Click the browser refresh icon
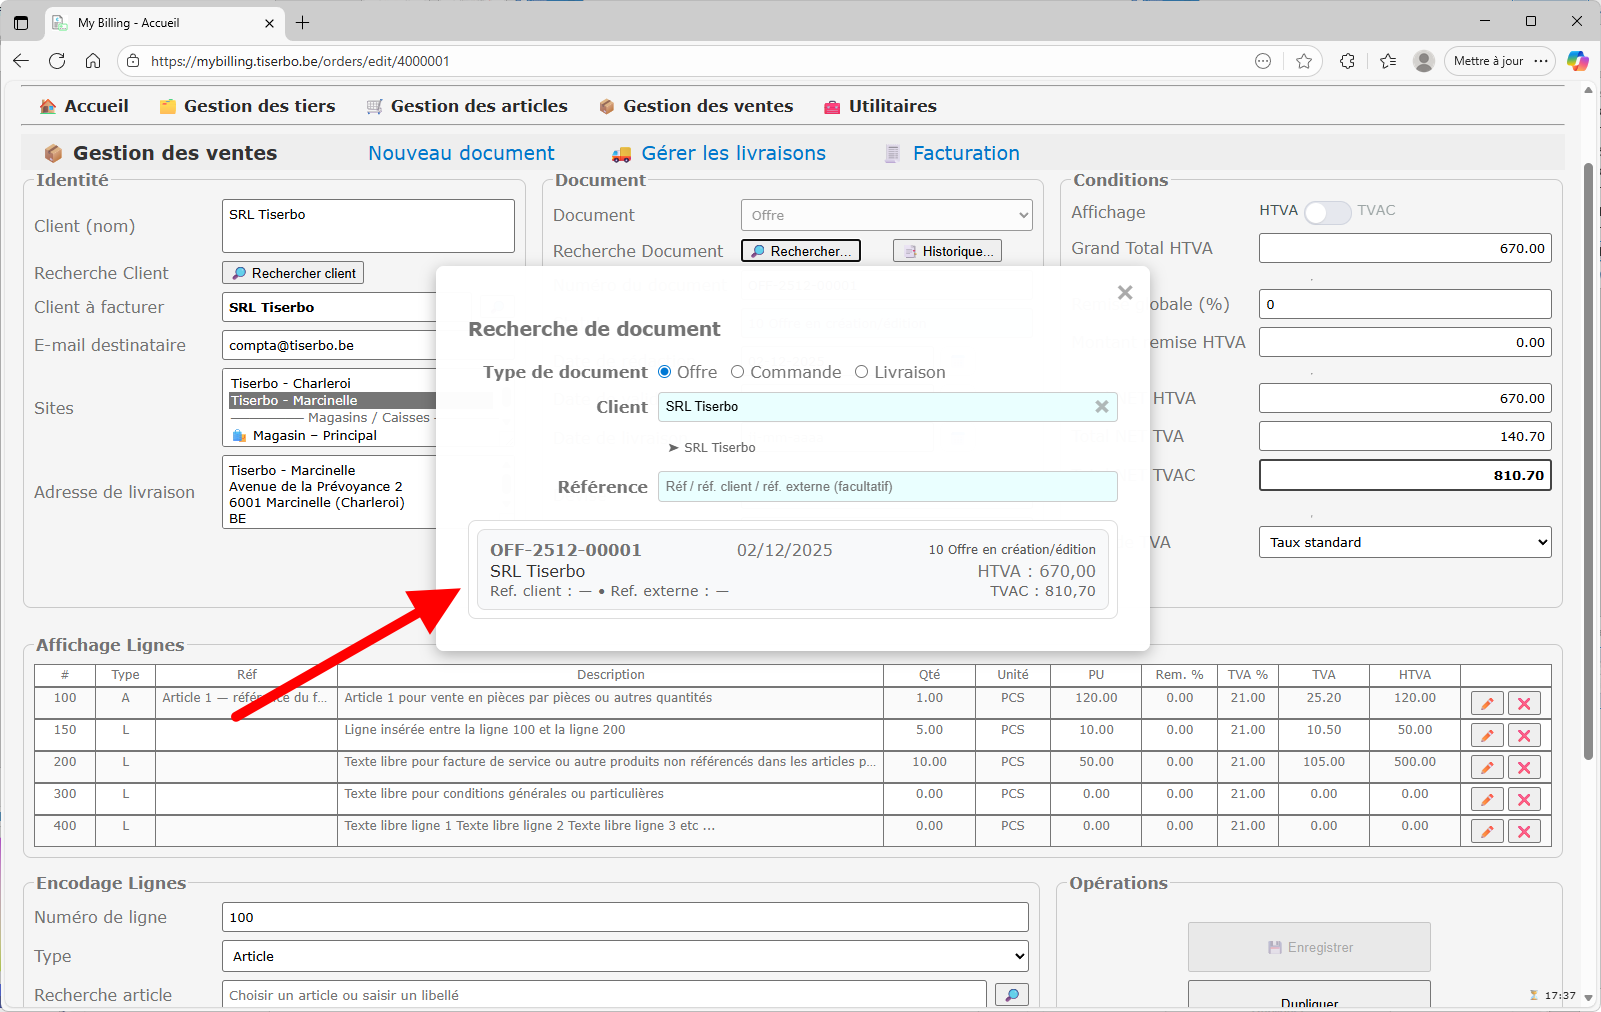 point(57,61)
